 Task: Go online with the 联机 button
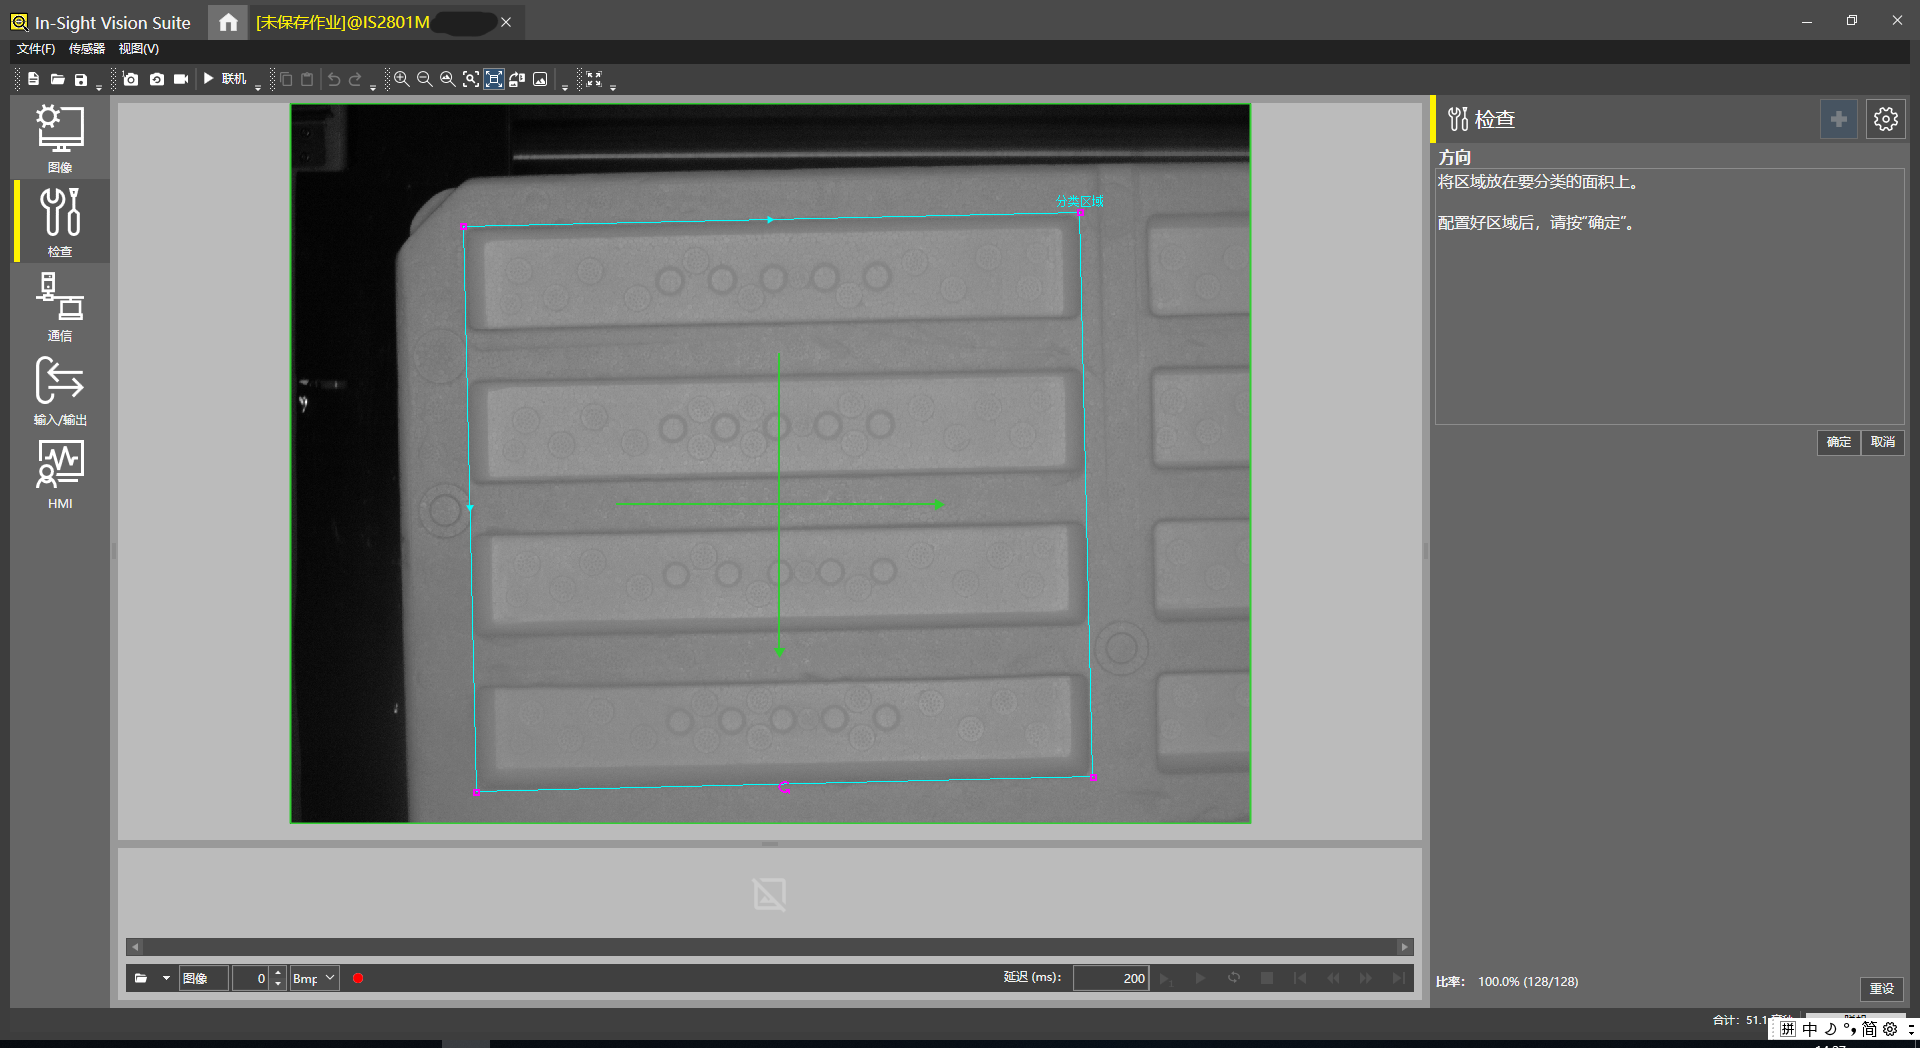coord(225,79)
